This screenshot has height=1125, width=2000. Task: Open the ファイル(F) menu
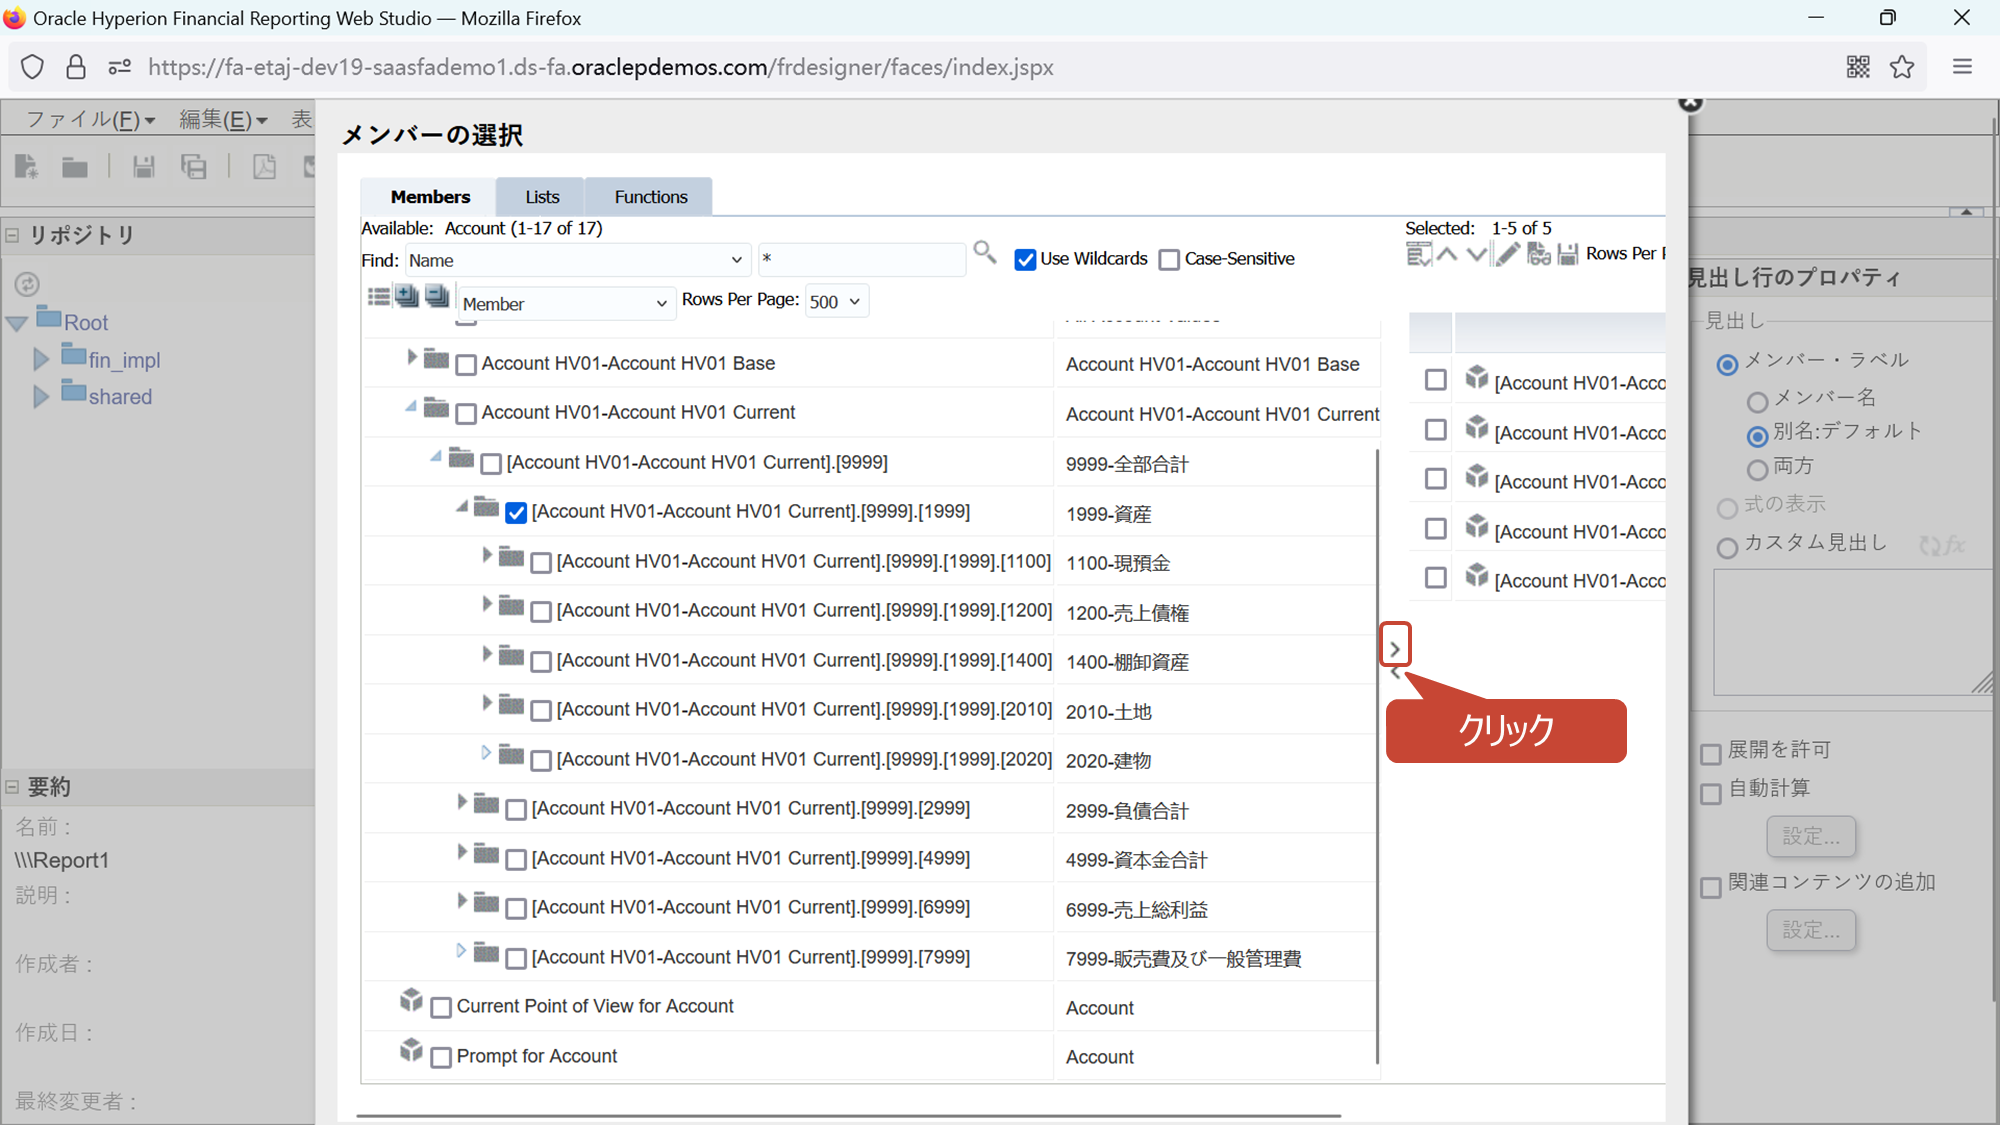[90, 120]
